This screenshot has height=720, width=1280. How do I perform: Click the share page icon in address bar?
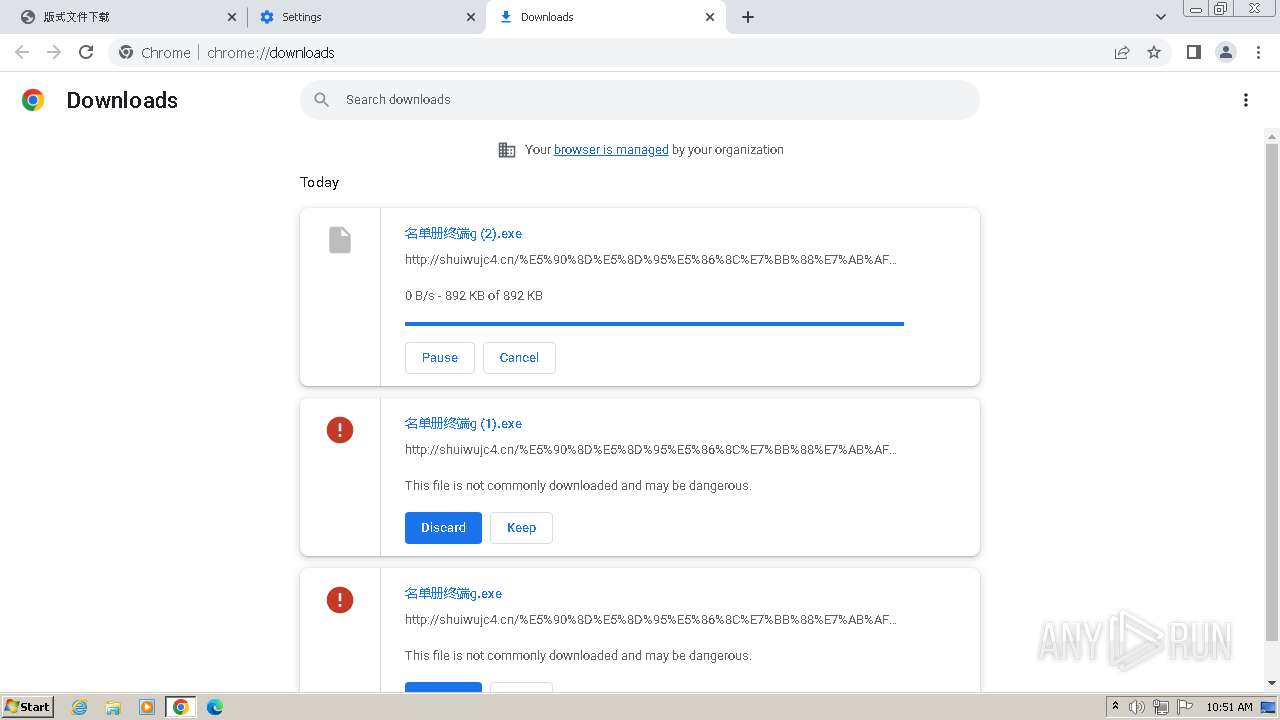point(1122,52)
